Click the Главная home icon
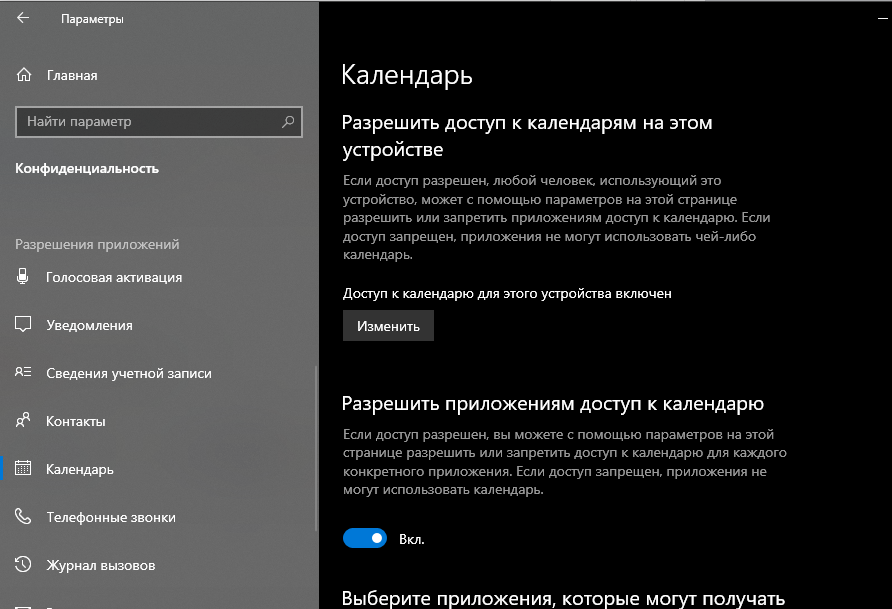The width and height of the screenshot is (892, 609). [24, 75]
